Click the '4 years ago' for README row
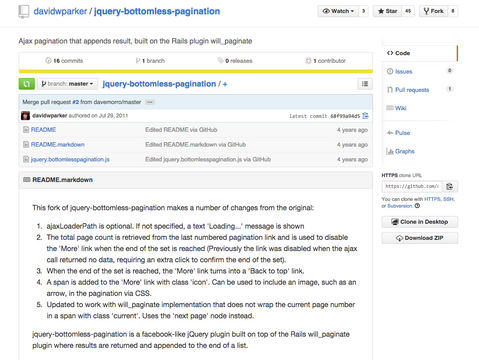Viewport: 479px width, 360px height. coord(352,130)
